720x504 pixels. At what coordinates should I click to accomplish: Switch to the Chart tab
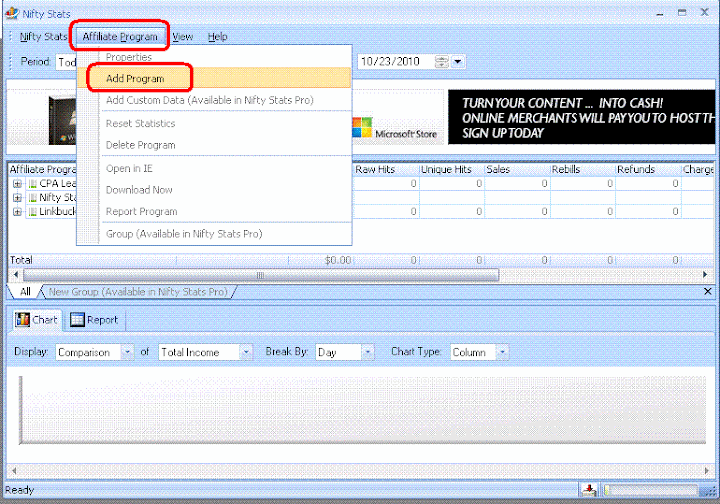pos(37,319)
